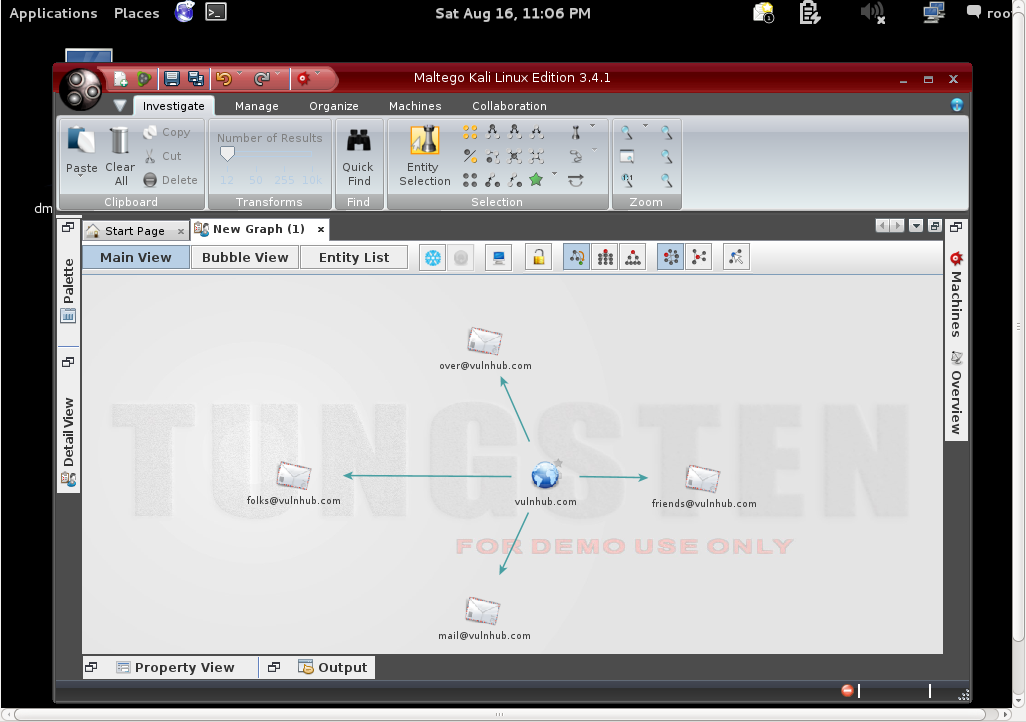
Task: Click the Maltego application orb button
Action: (x=81, y=90)
